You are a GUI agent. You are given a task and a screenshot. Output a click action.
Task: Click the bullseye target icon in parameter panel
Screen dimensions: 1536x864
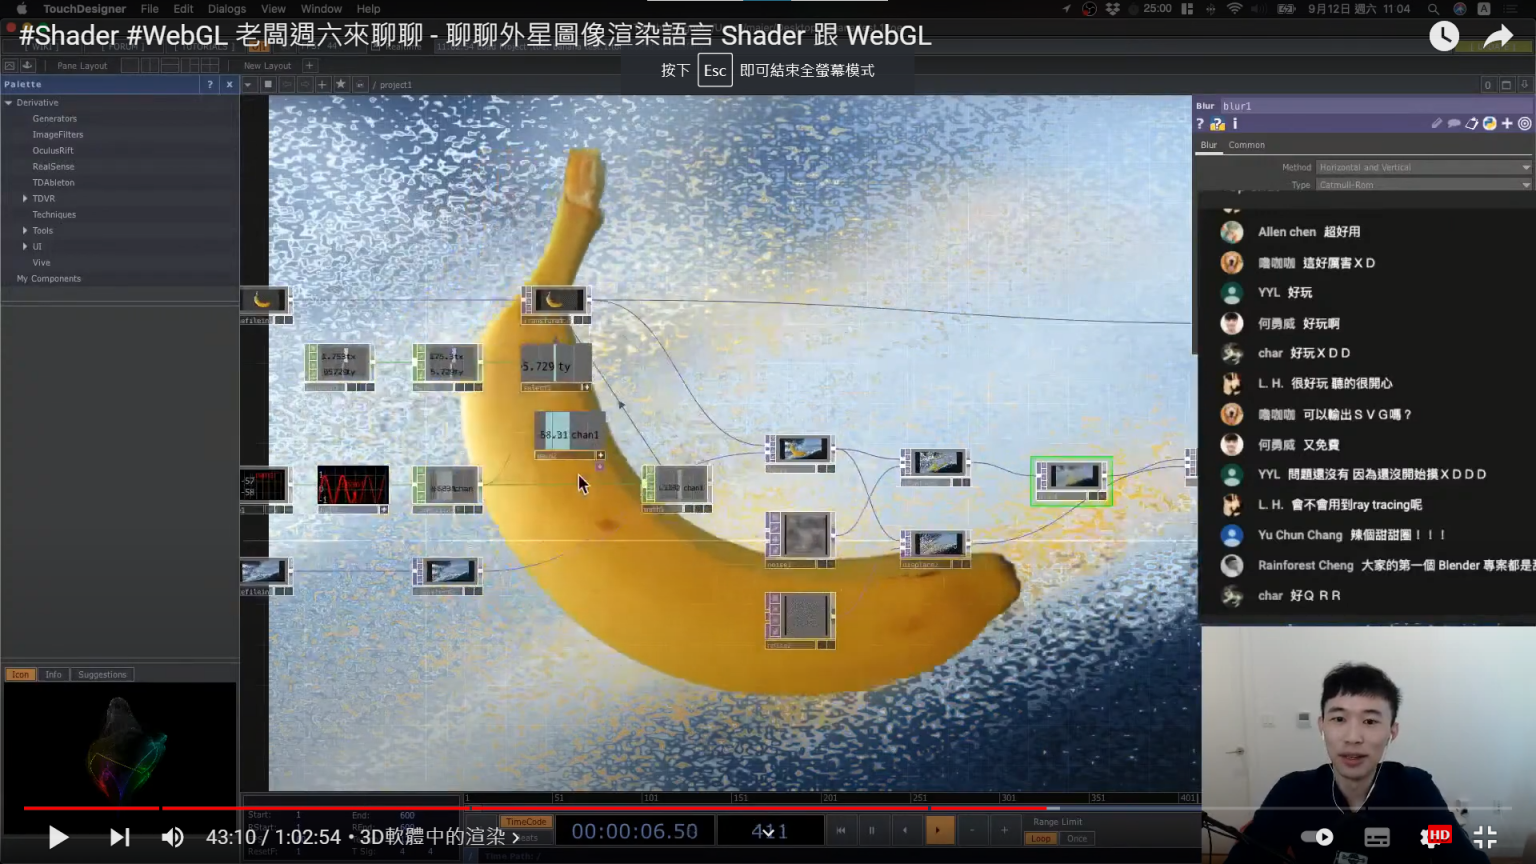pyautogui.click(x=1525, y=123)
